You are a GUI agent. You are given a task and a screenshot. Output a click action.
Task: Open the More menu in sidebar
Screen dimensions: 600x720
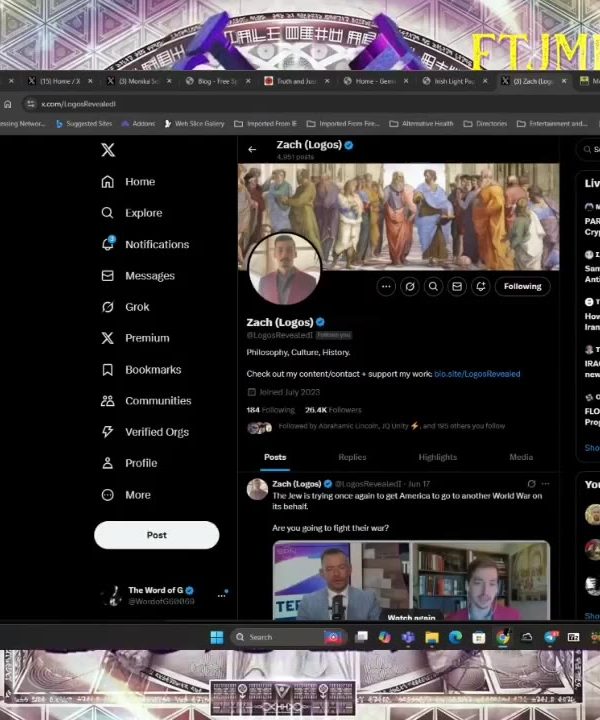pyautogui.click(x=126, y=495)
